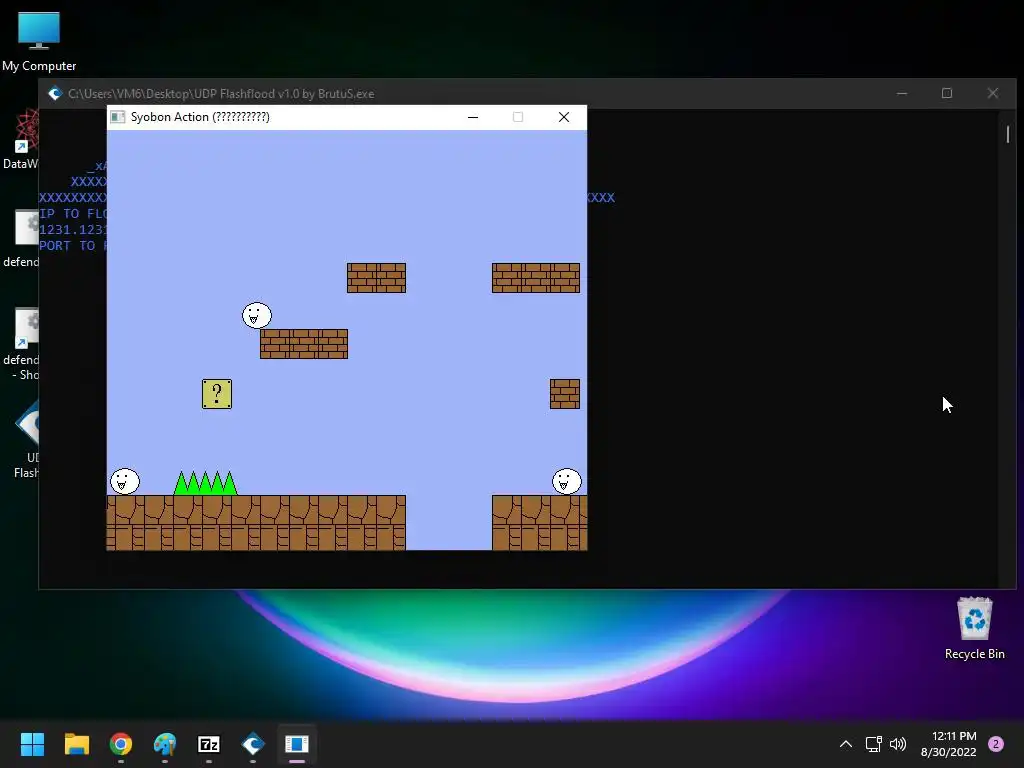Image resolution: width=1024 pixels, height=768 pixels.
Task: Click the UDP Flashflood console title icon
Action: pyautogui.click(x=55, y=93)
